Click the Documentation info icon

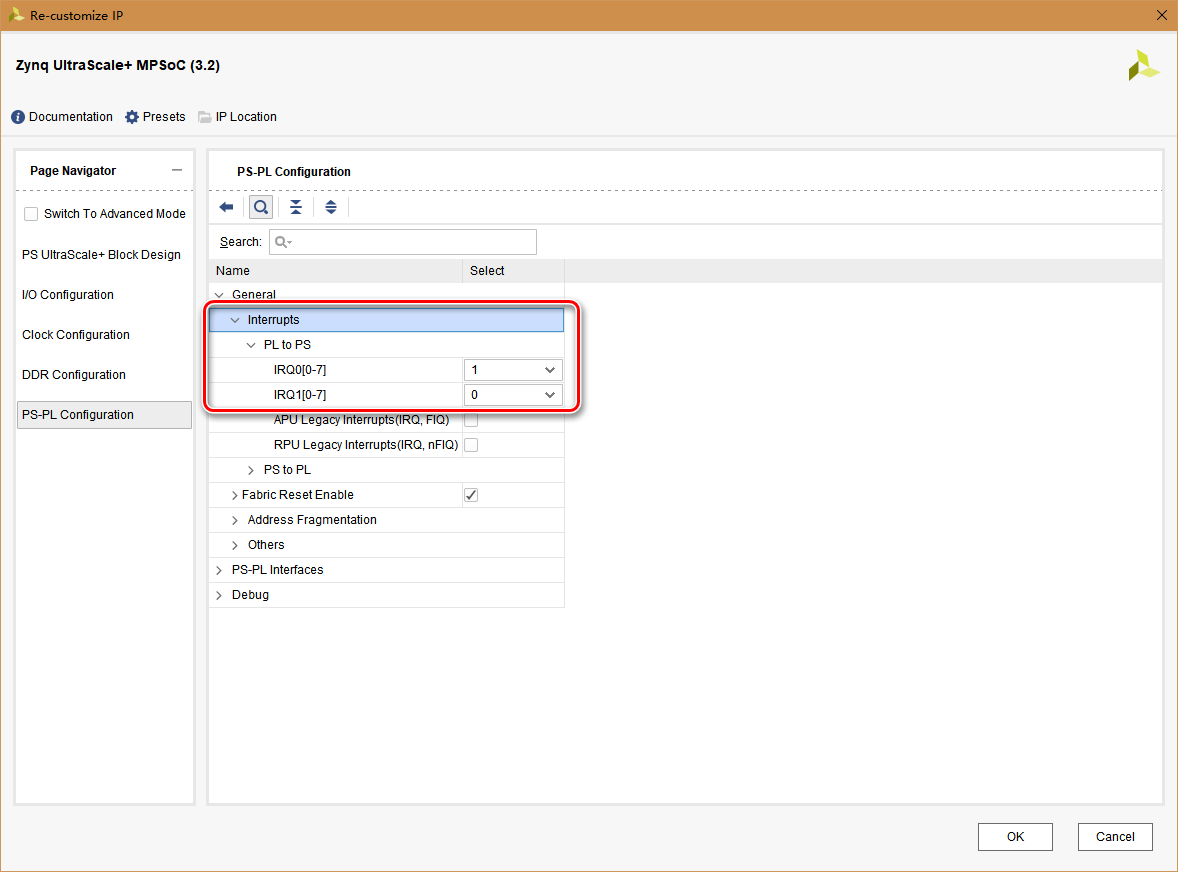point(18,117)
